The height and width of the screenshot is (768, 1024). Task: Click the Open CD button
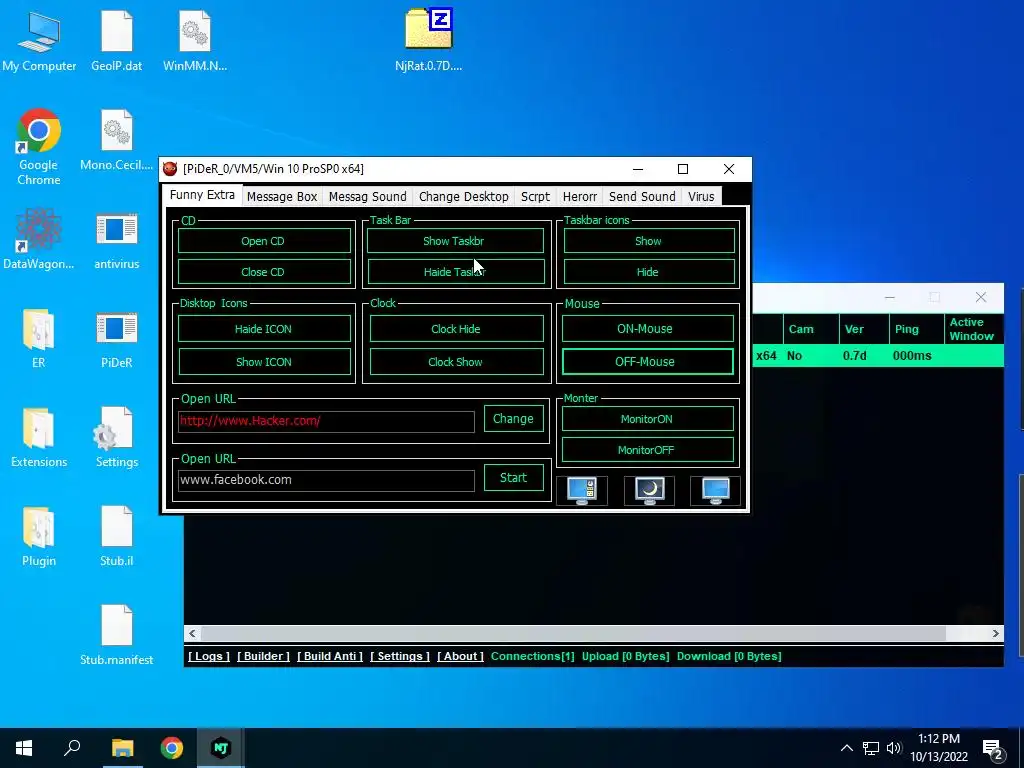(x=264, y=241)
